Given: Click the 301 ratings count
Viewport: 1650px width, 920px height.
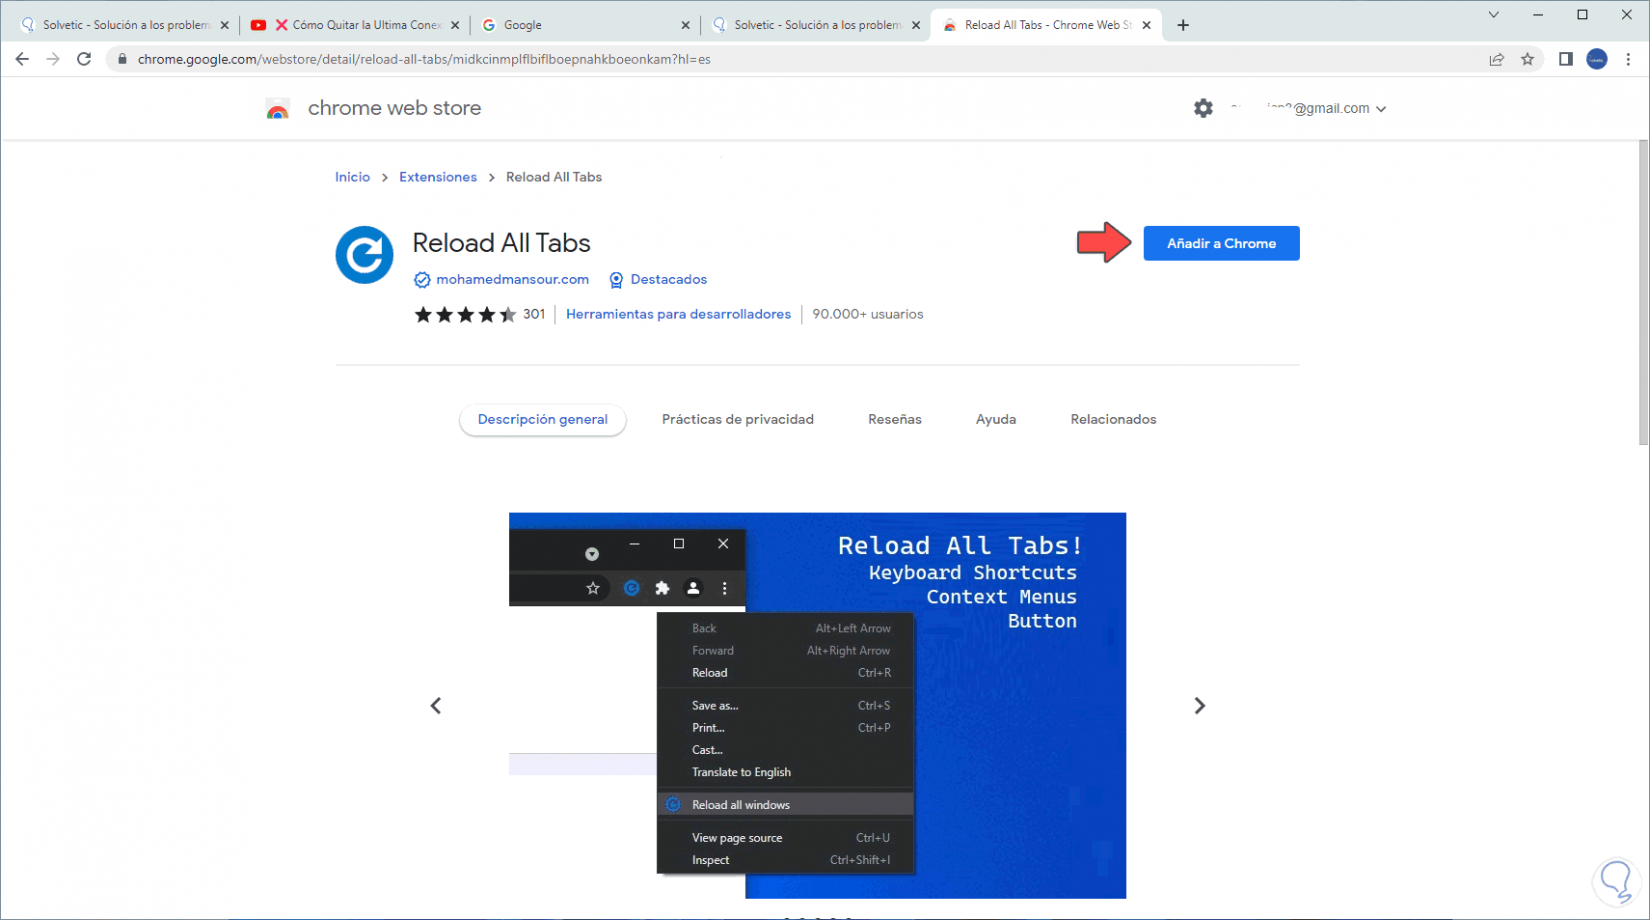Looking at the screenshot, I should coord(534,314).
